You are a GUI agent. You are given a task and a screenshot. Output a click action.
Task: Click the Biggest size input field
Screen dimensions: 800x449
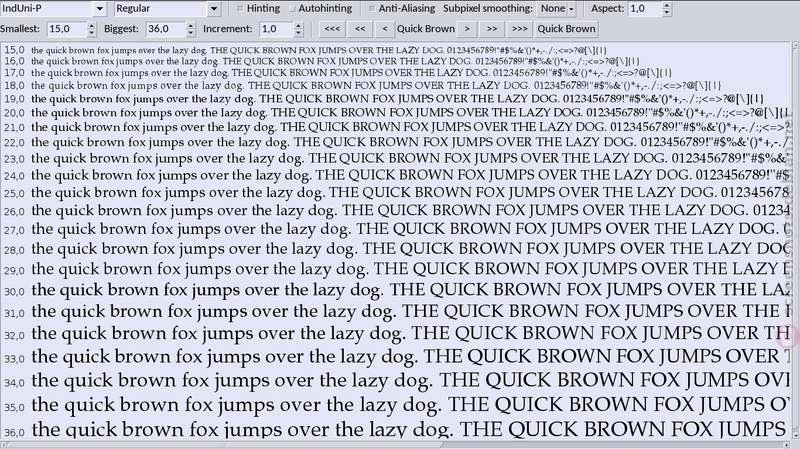pyautogui.click(x=165, y=29)
